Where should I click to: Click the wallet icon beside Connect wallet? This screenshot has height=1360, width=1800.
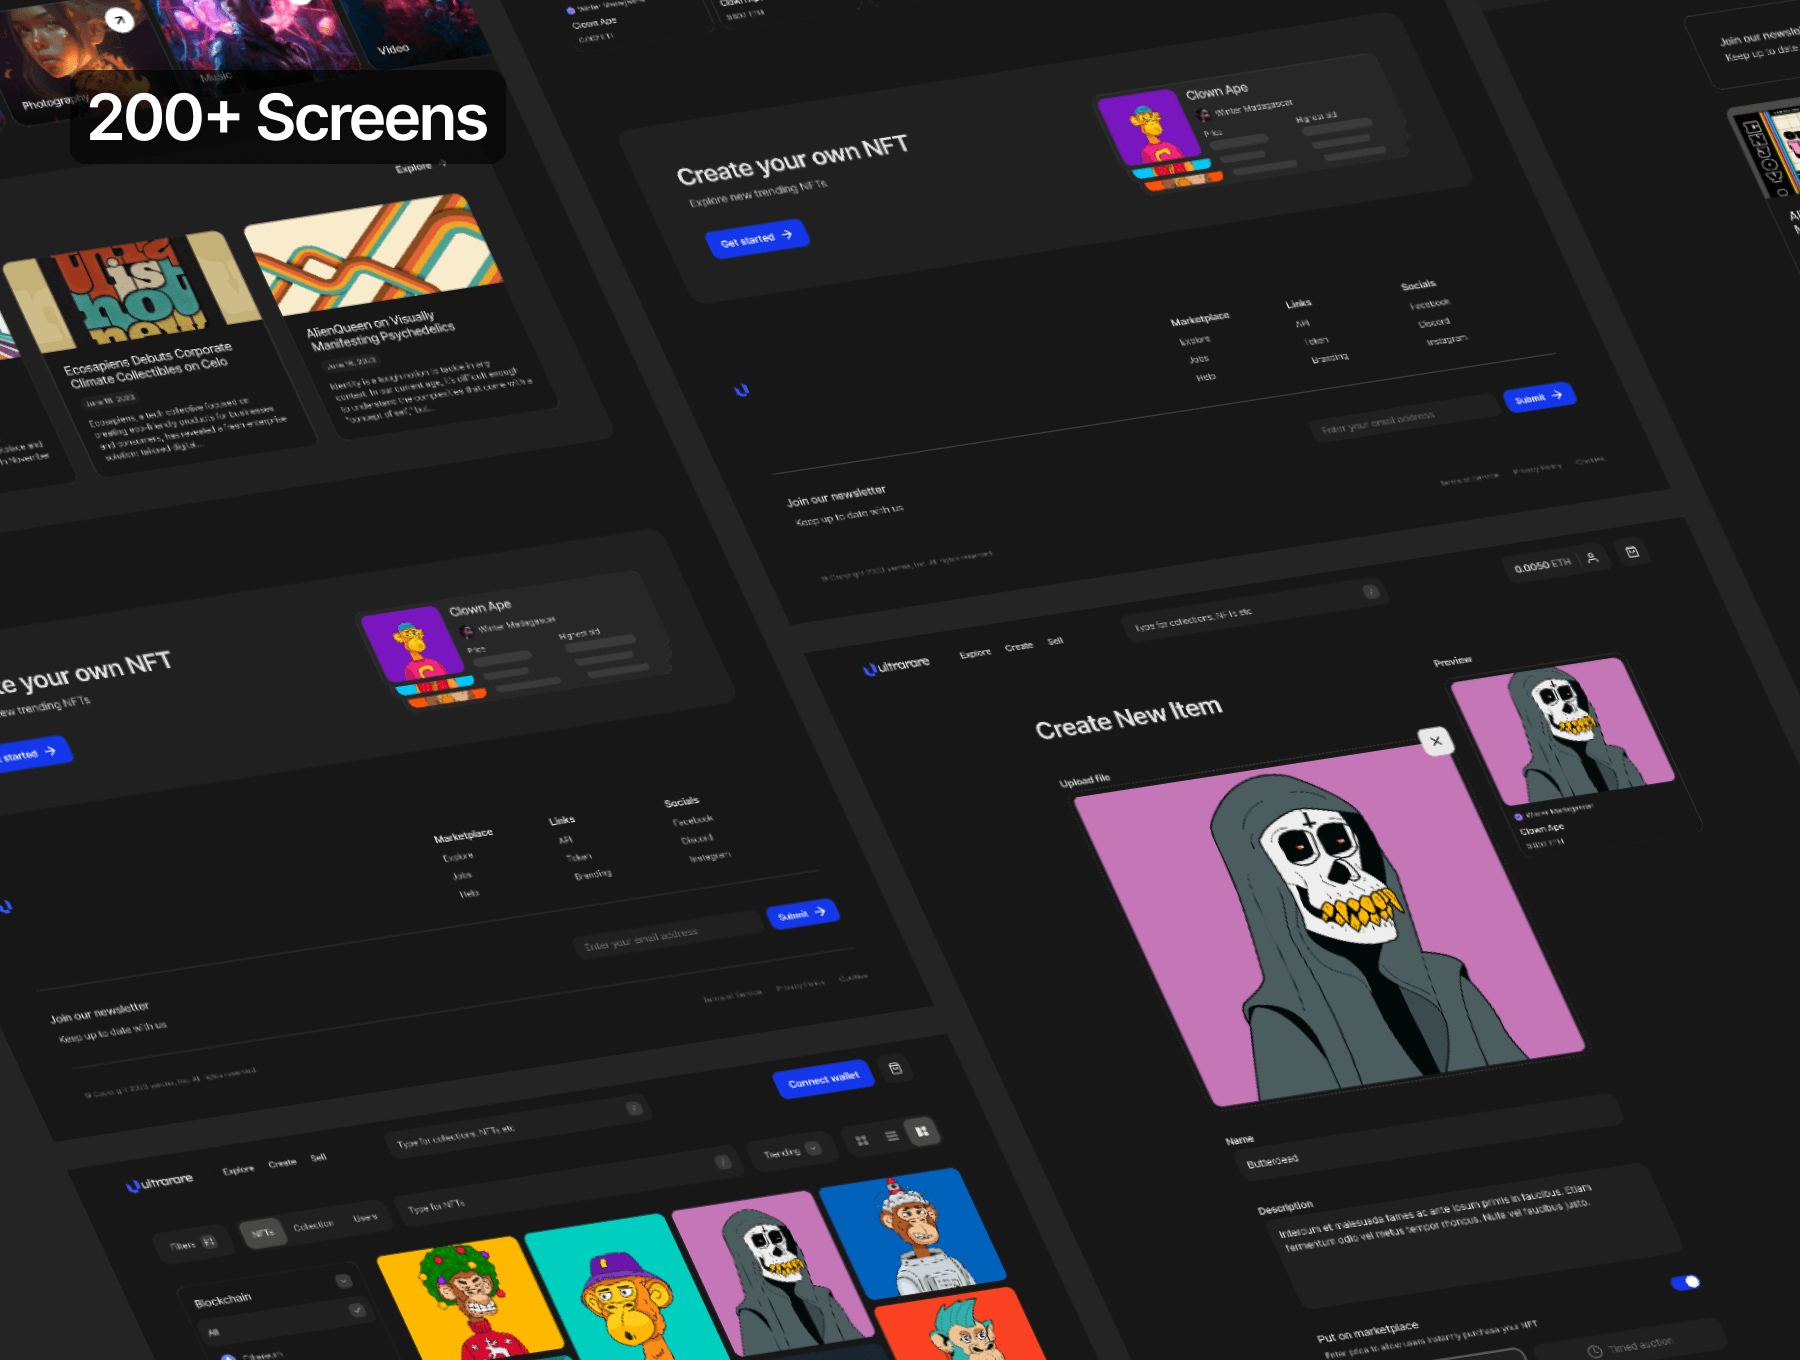click(895, 1068)
